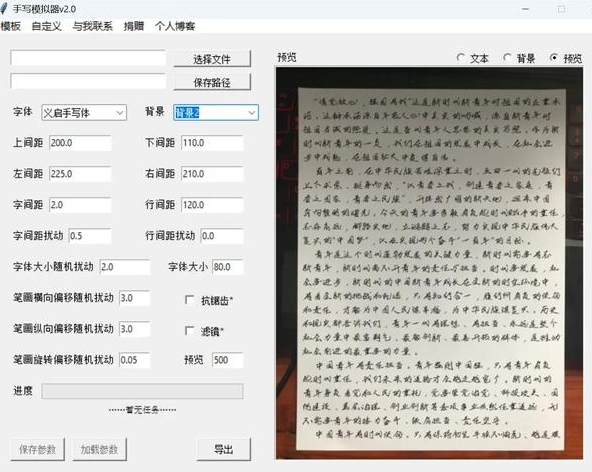Open the 模板 menu

coord(11,26)
